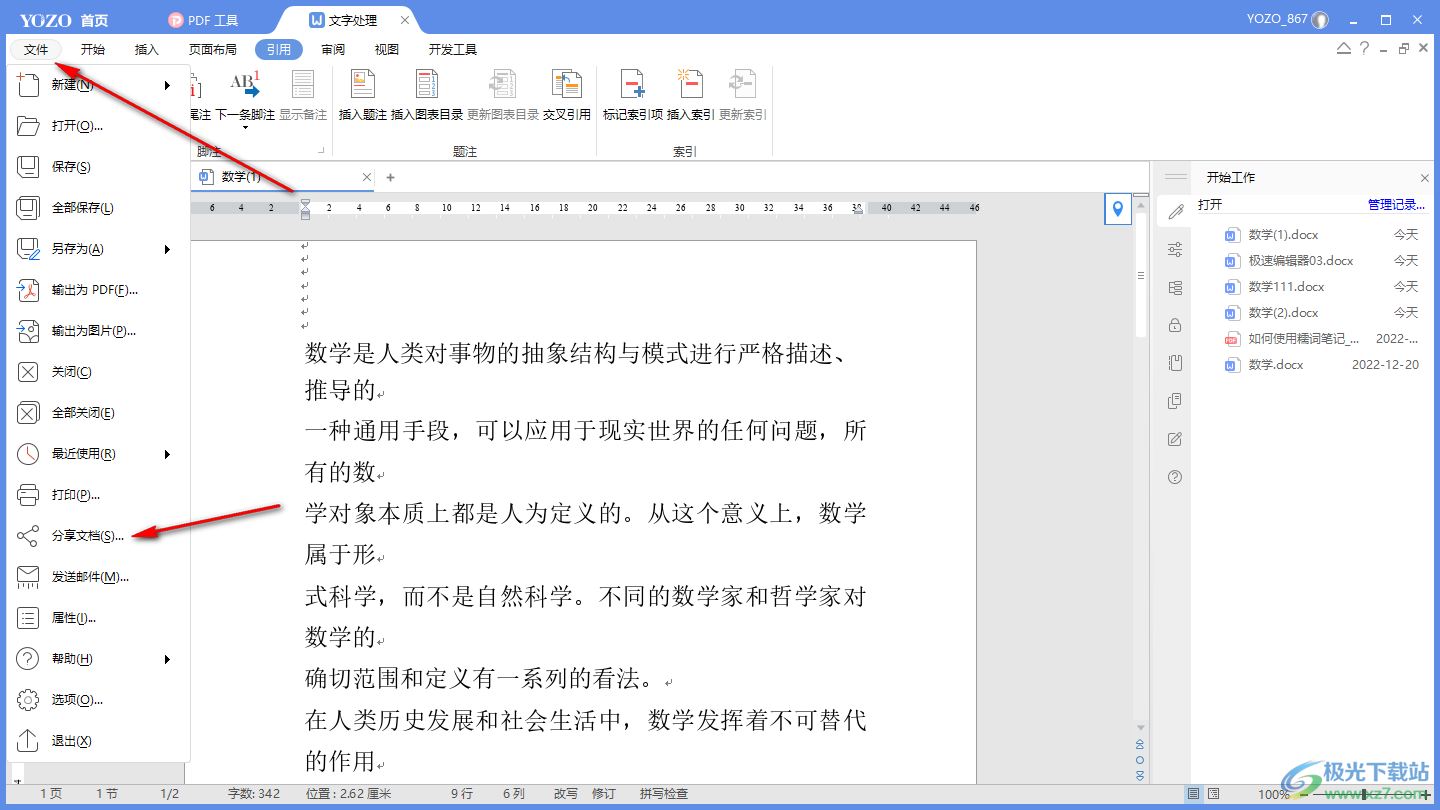Open recent file 数学(2).docx
This screenshot has height=810, width=1440.
pos(1321,313)
